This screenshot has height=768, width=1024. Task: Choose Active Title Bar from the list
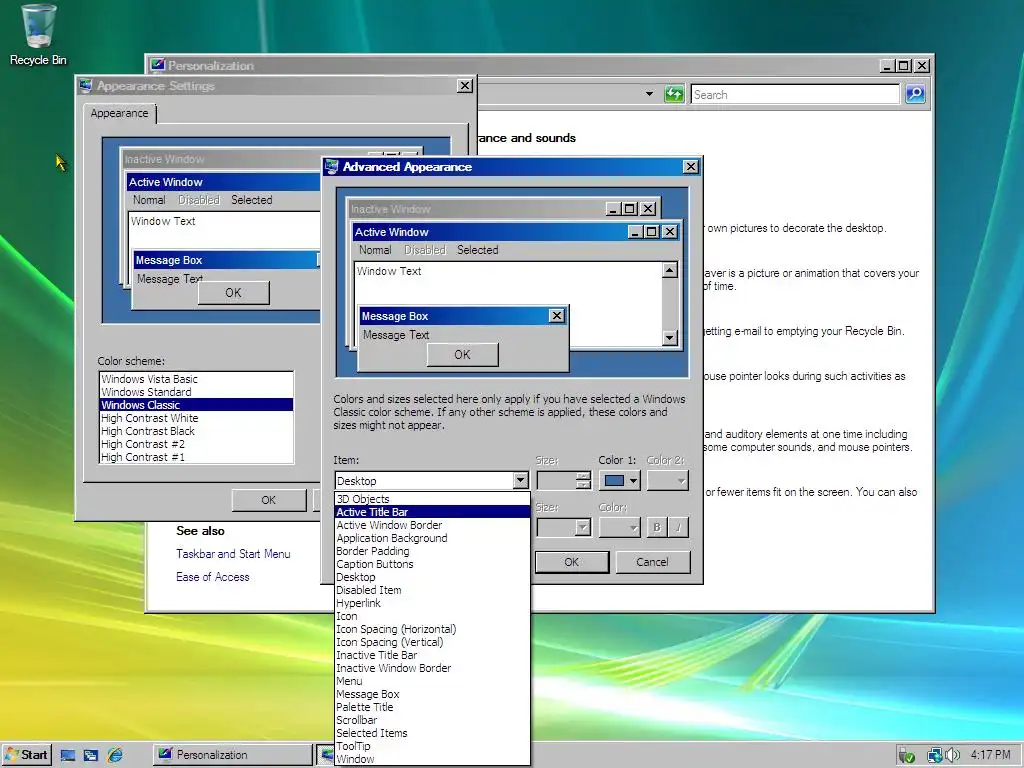[432, 512]
